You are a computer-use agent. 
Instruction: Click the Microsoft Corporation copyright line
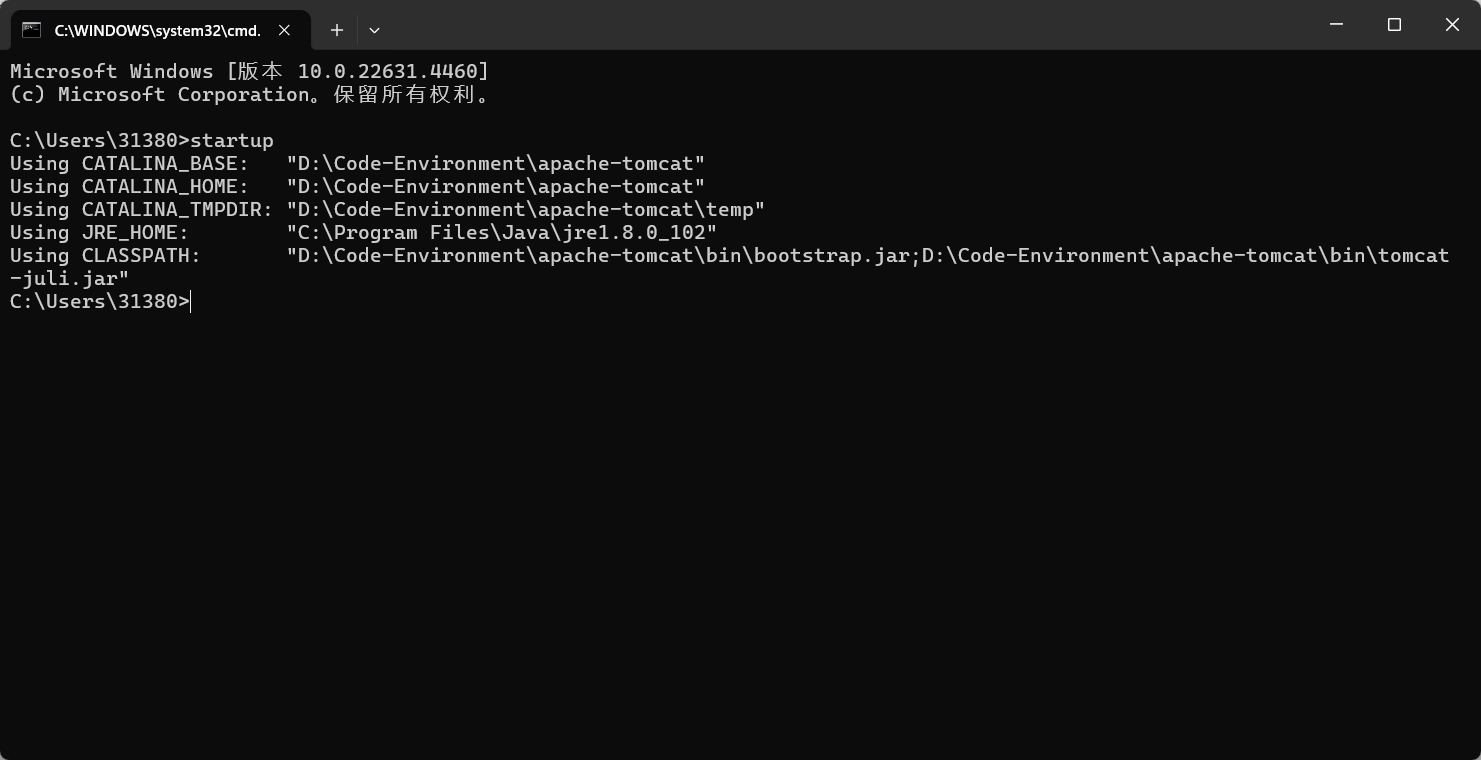pyautogui.click(x=249, y=95)
